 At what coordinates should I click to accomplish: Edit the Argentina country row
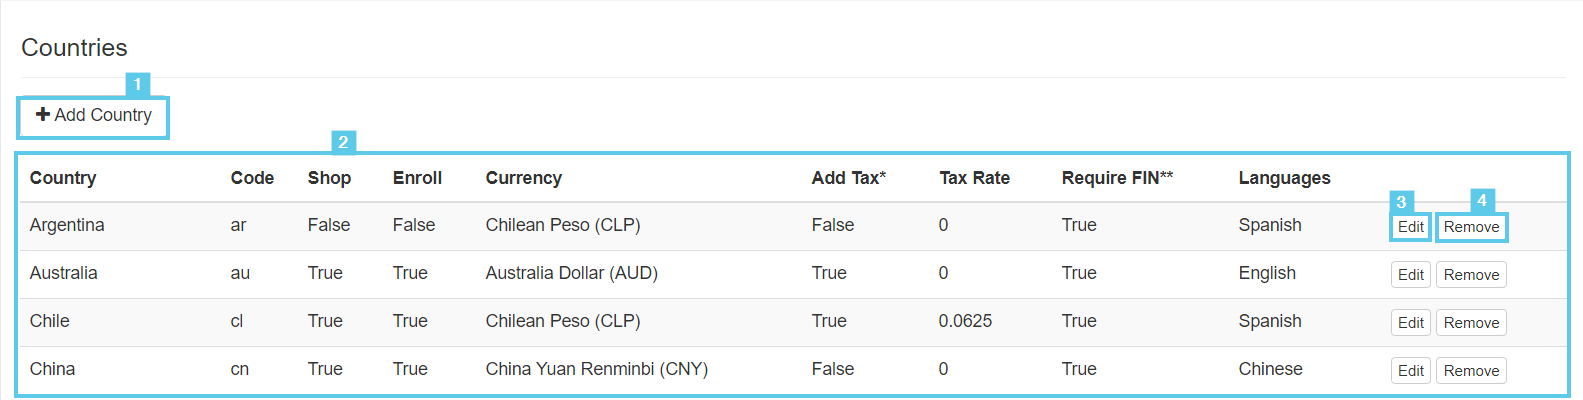pos(1410,227)
